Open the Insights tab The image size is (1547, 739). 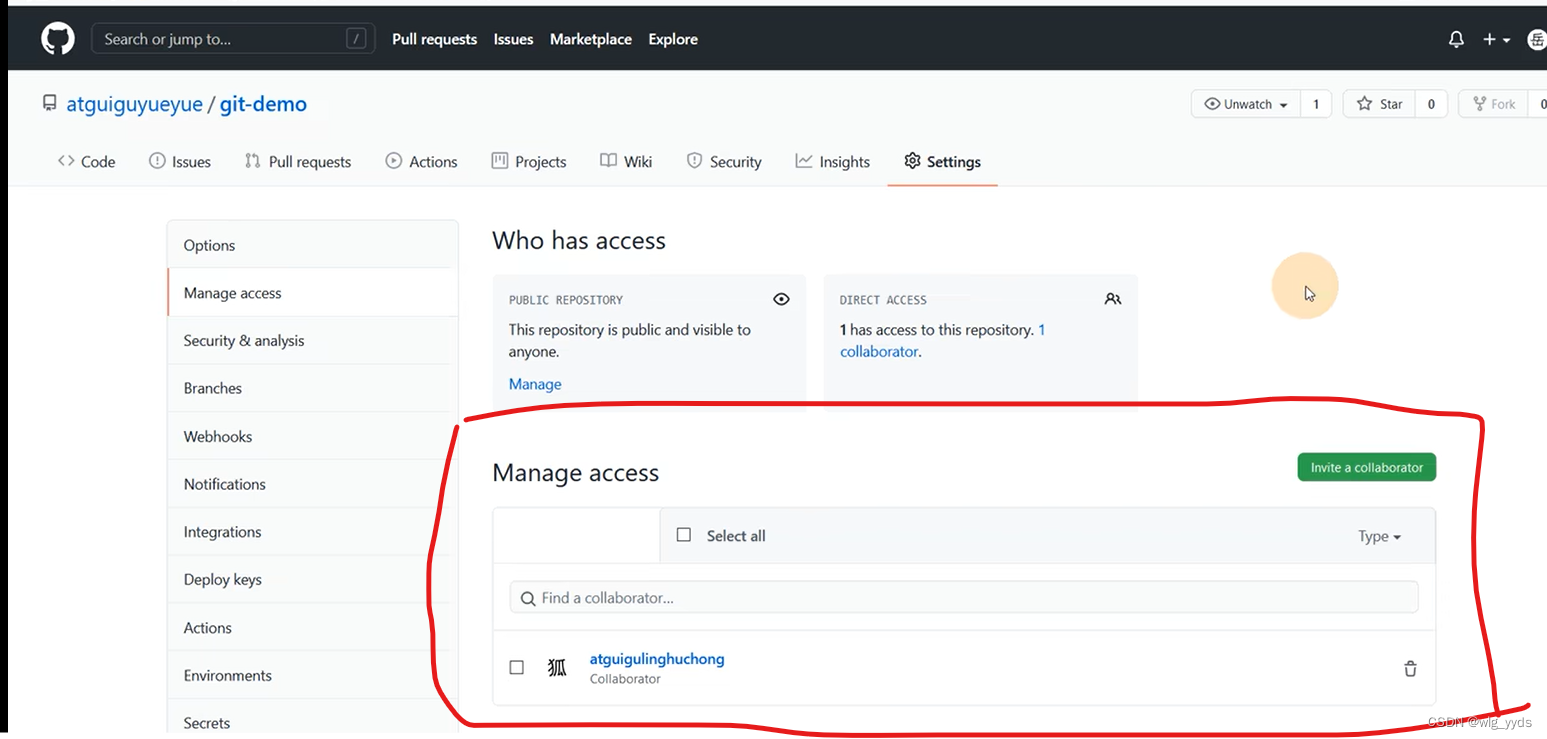[x=833, y=161]
